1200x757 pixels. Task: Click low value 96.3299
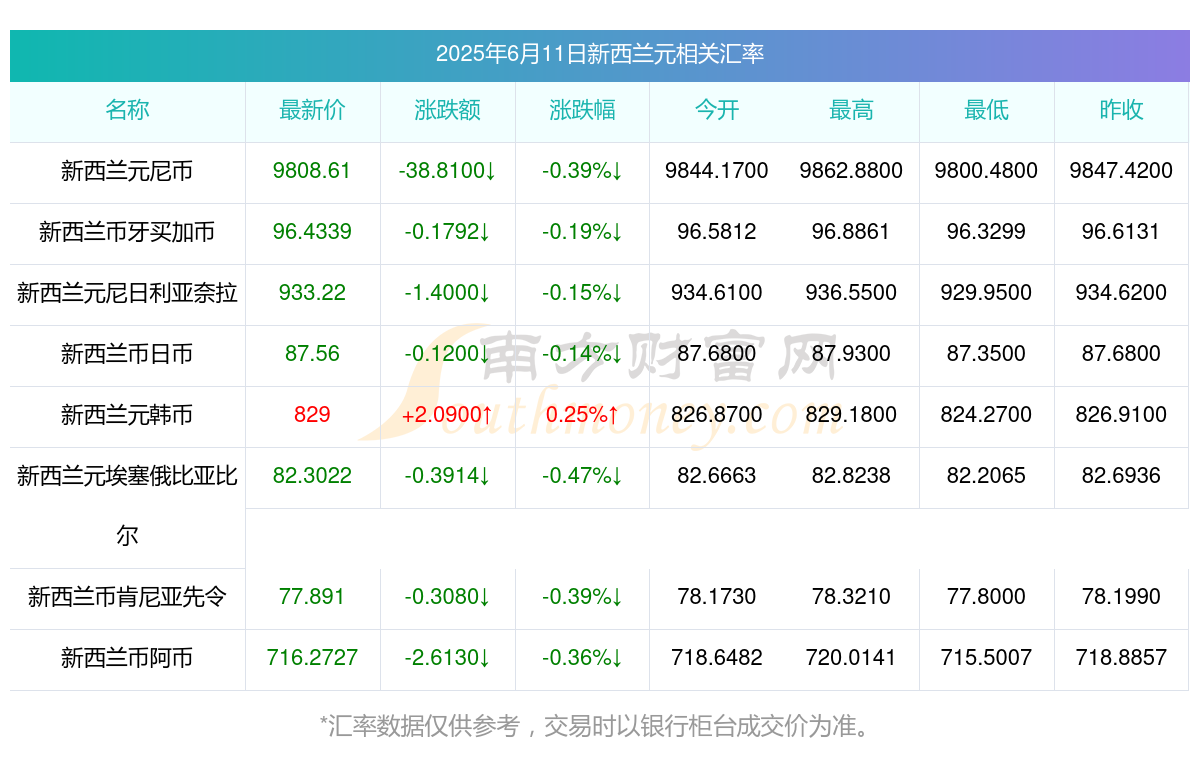[x=986, y=232]
